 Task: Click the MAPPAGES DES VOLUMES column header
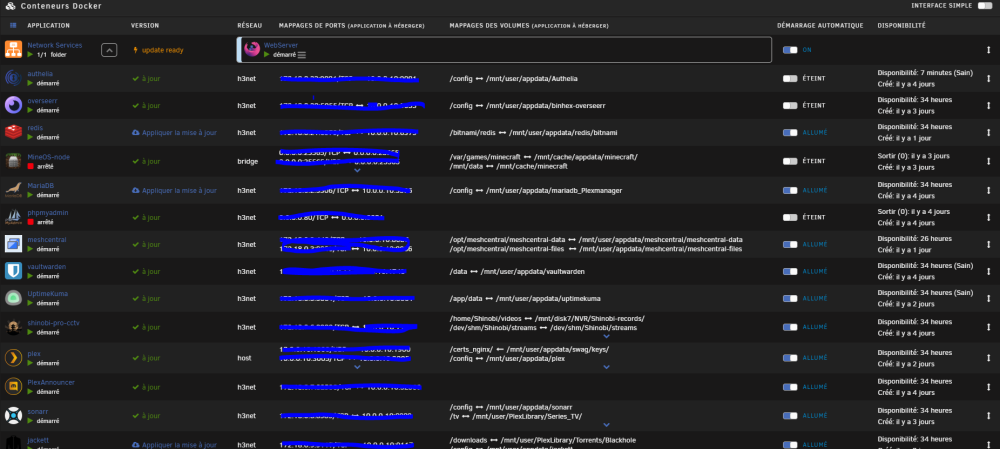point(529,26)
